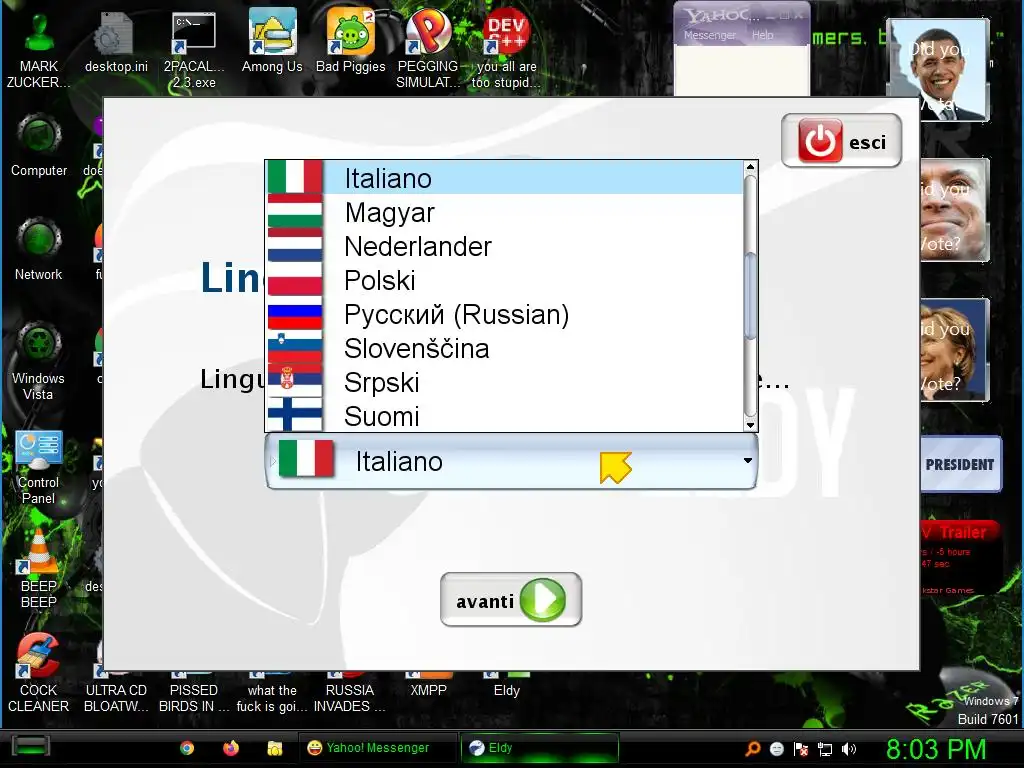Pick Nederlander in the dropdown list
The width and height of the screenshot is (1024, 768).
504,246
